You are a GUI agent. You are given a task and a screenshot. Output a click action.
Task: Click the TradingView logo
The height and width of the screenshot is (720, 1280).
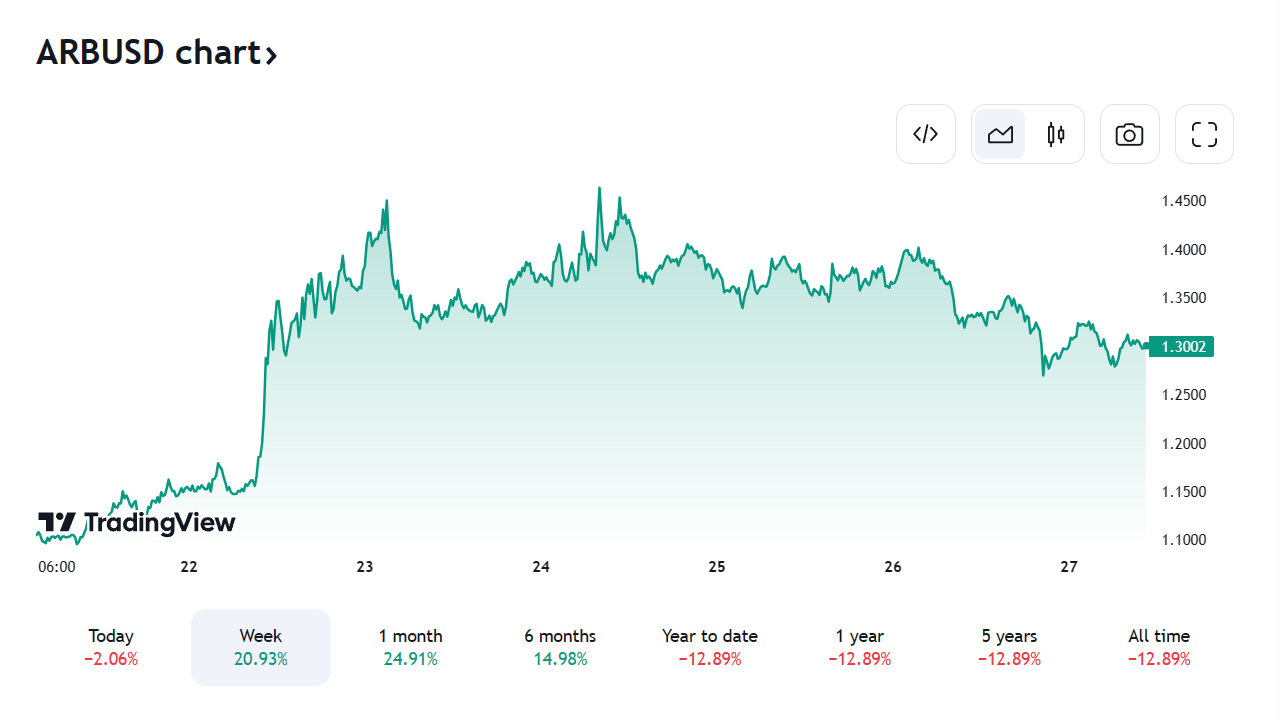[x=137, y=523]
